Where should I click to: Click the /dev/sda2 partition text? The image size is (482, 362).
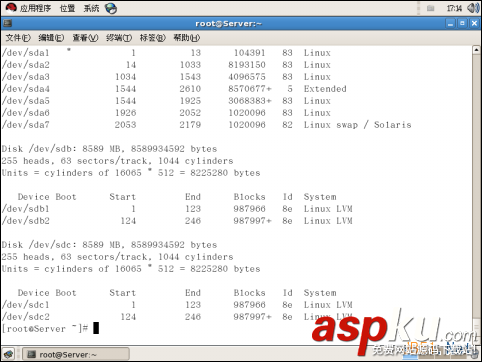26,65
